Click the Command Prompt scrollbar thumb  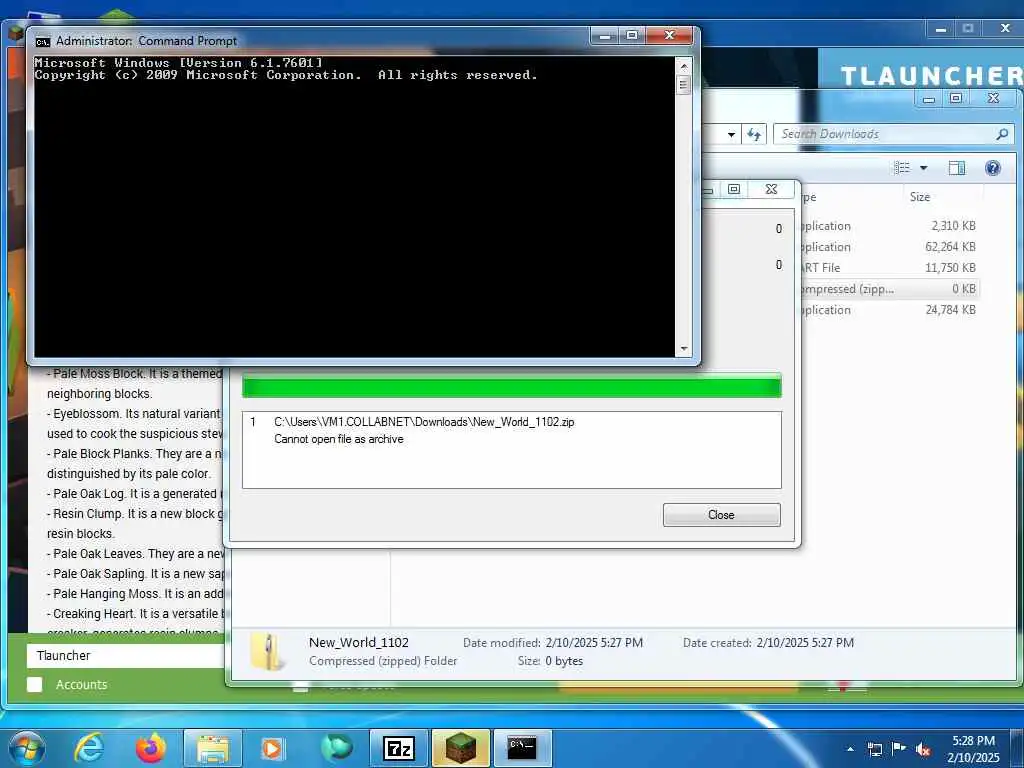coord(684,85)
